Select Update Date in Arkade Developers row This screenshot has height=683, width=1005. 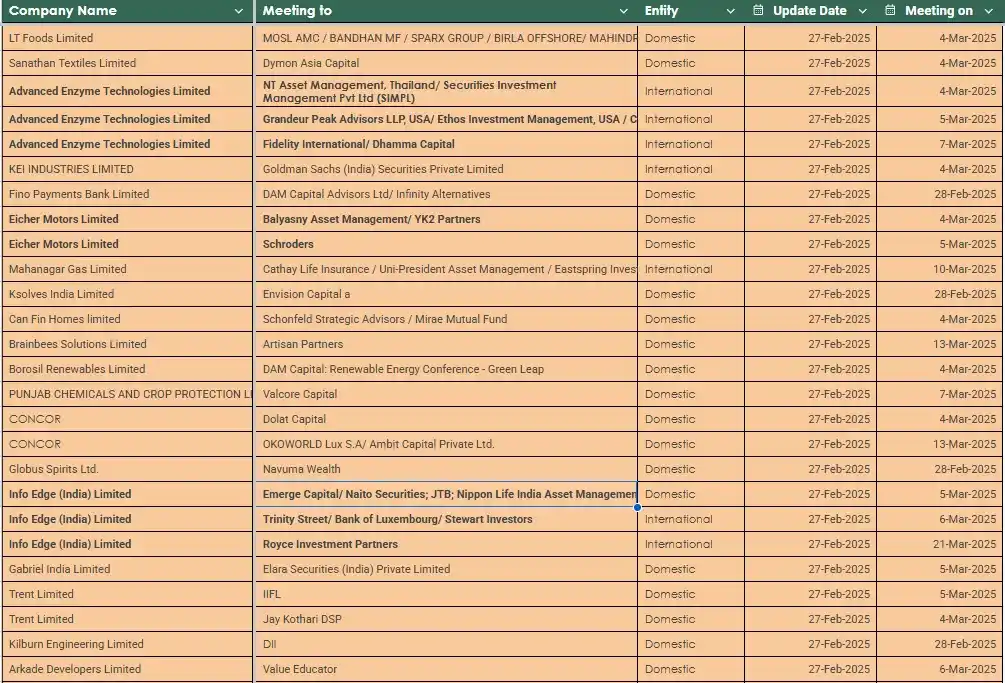811,669
